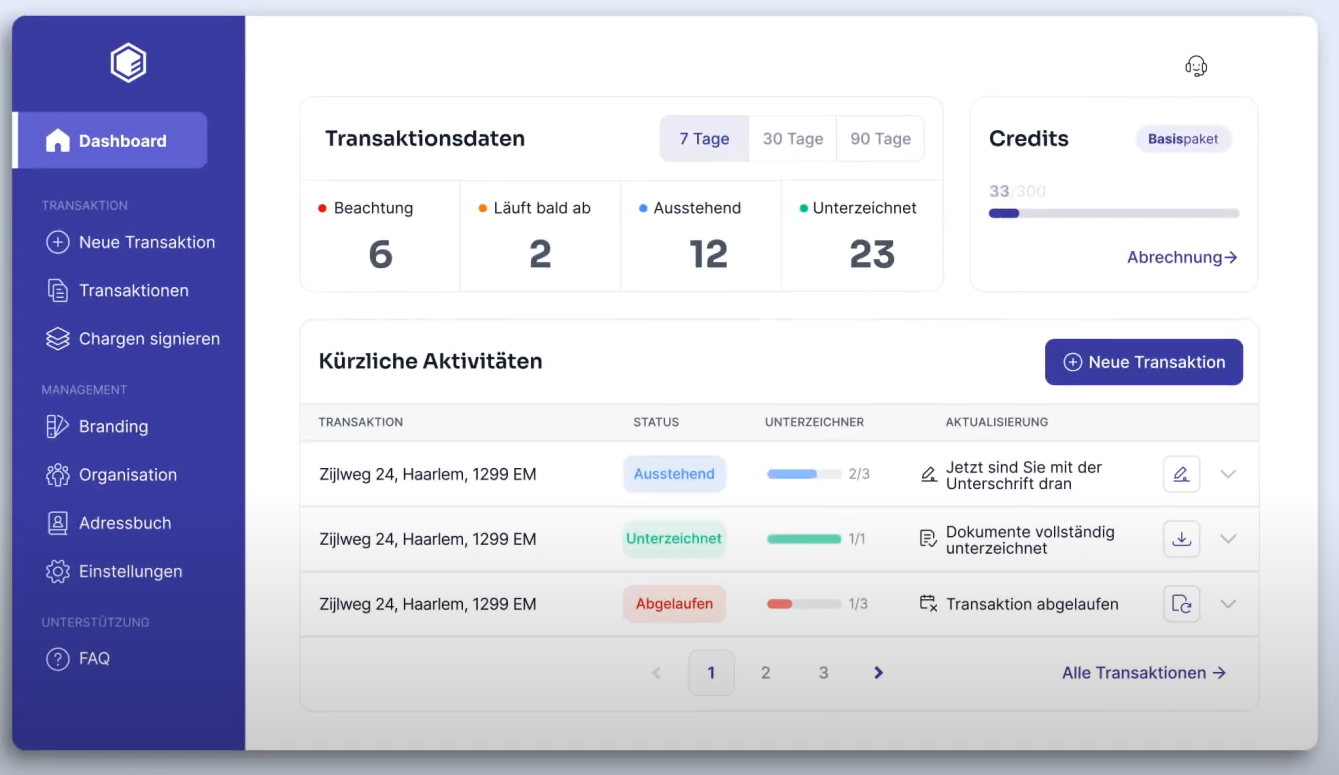Open Einstellungen in the sidebar
Image resolution: width=1339 pixels, height=775 pixels.
click(x=114, y=572)
